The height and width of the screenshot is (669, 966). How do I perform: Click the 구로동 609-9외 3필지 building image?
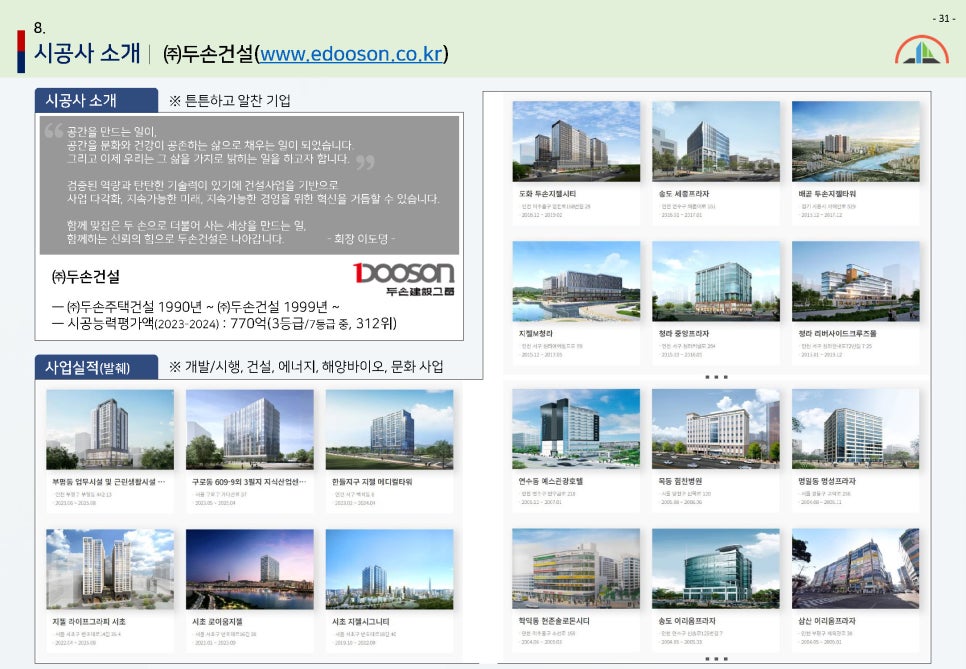tap(250, 429)
